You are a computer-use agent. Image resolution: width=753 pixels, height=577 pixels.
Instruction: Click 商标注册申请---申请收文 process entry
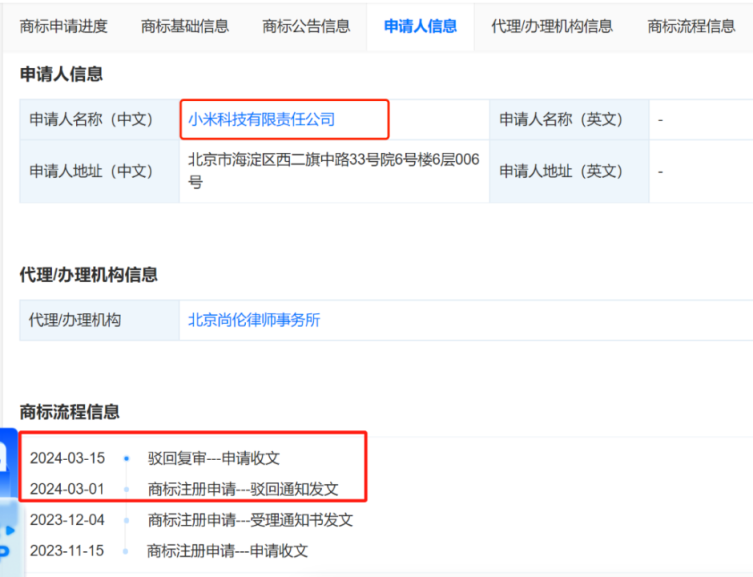pos(228,551)
